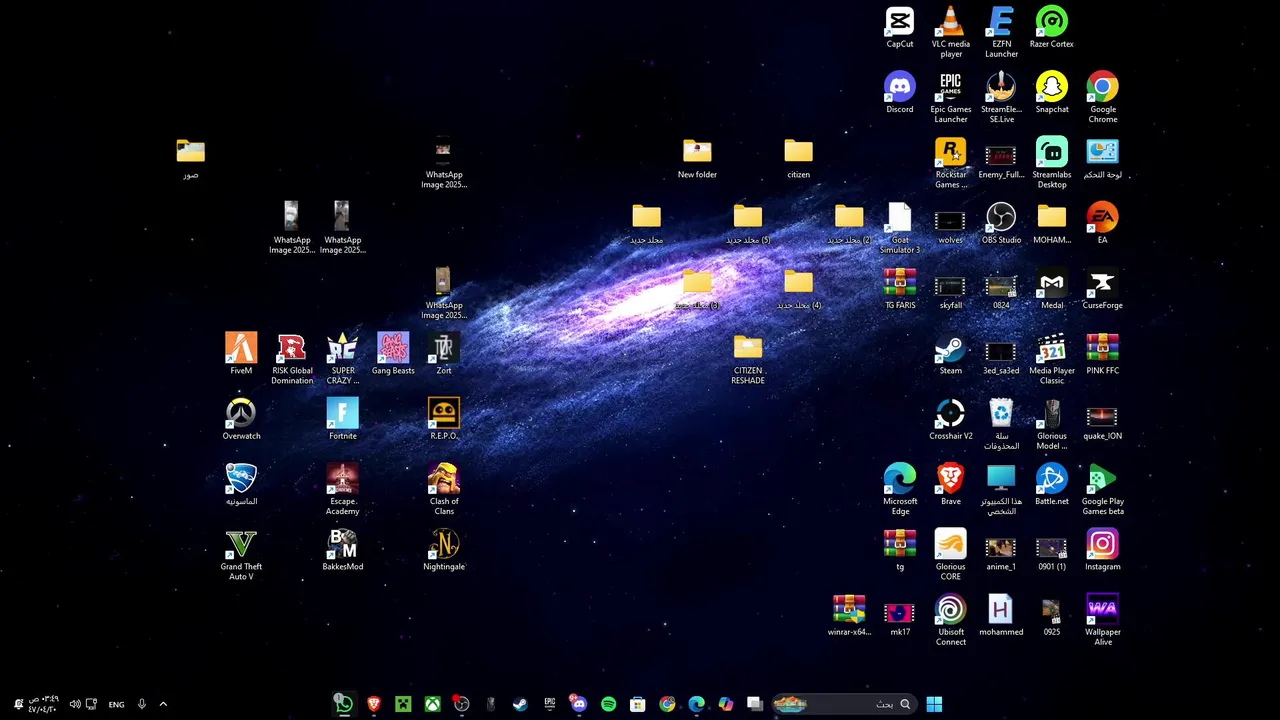Open the ENG language switcher
The width and height of the screenshot is (1280, 720).
coord(116,704)
